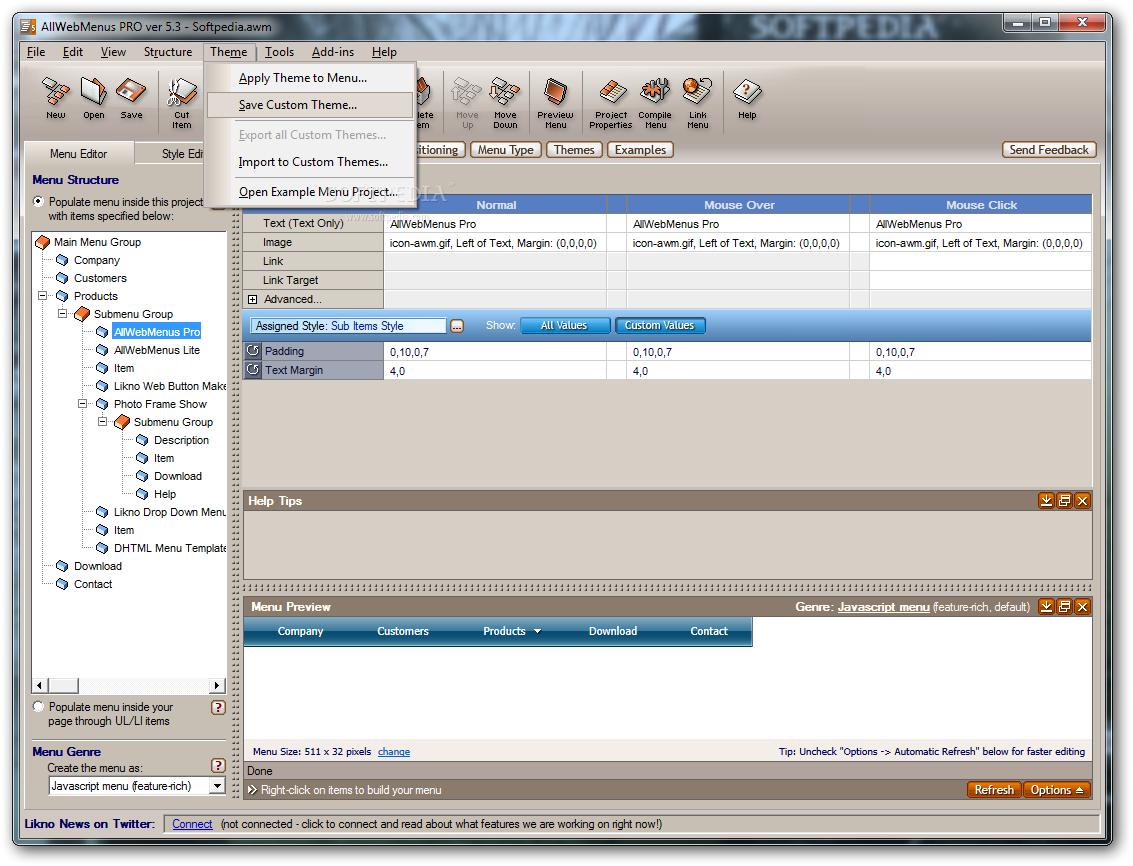The width and height of the screenshot is (1133, 866).
Task: Choose Apply Theme to Menu...
Action: (311, 78)
